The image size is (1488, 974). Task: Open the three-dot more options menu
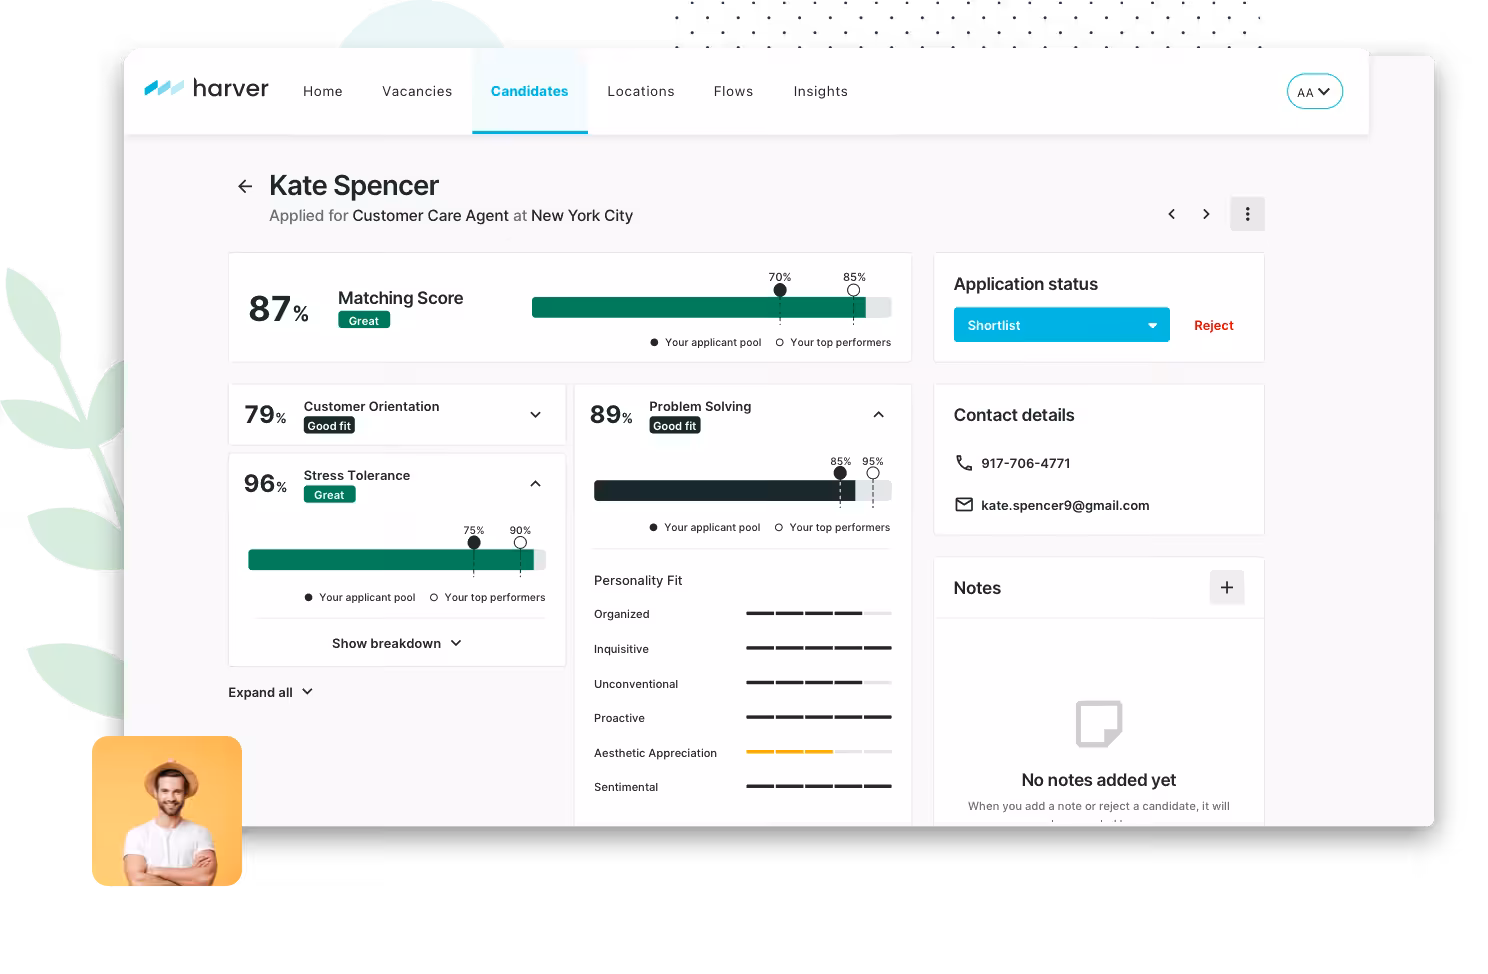pos(1247,214)
